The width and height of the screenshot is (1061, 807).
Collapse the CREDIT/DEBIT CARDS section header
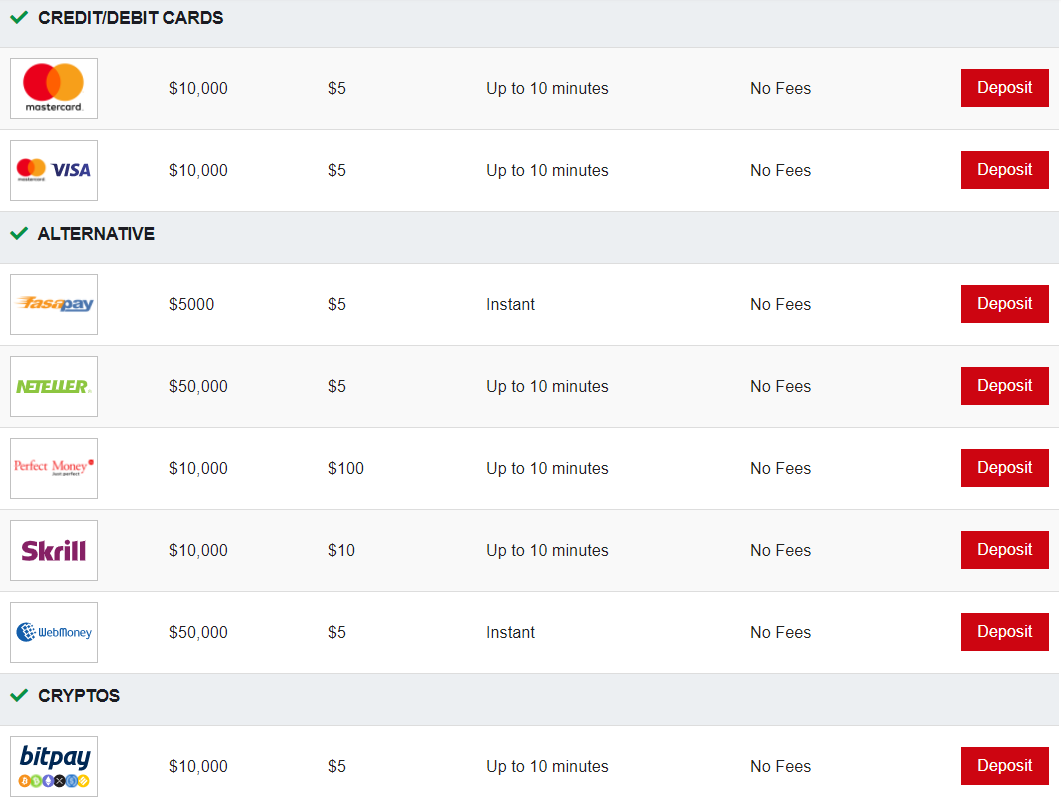point(529,23)
